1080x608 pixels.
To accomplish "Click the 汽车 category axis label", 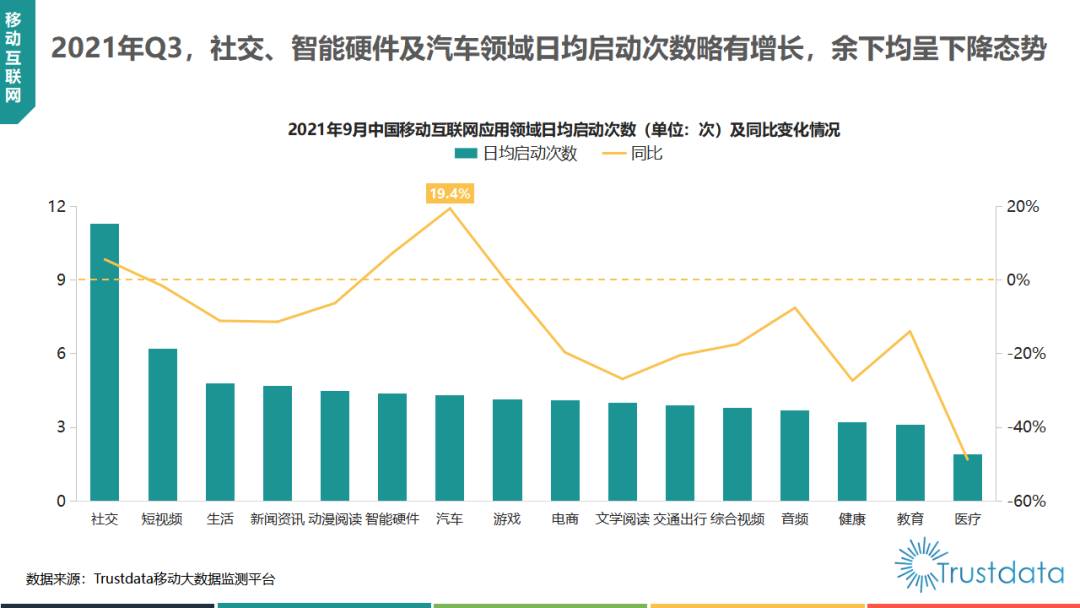I will (x=449, y=519).
